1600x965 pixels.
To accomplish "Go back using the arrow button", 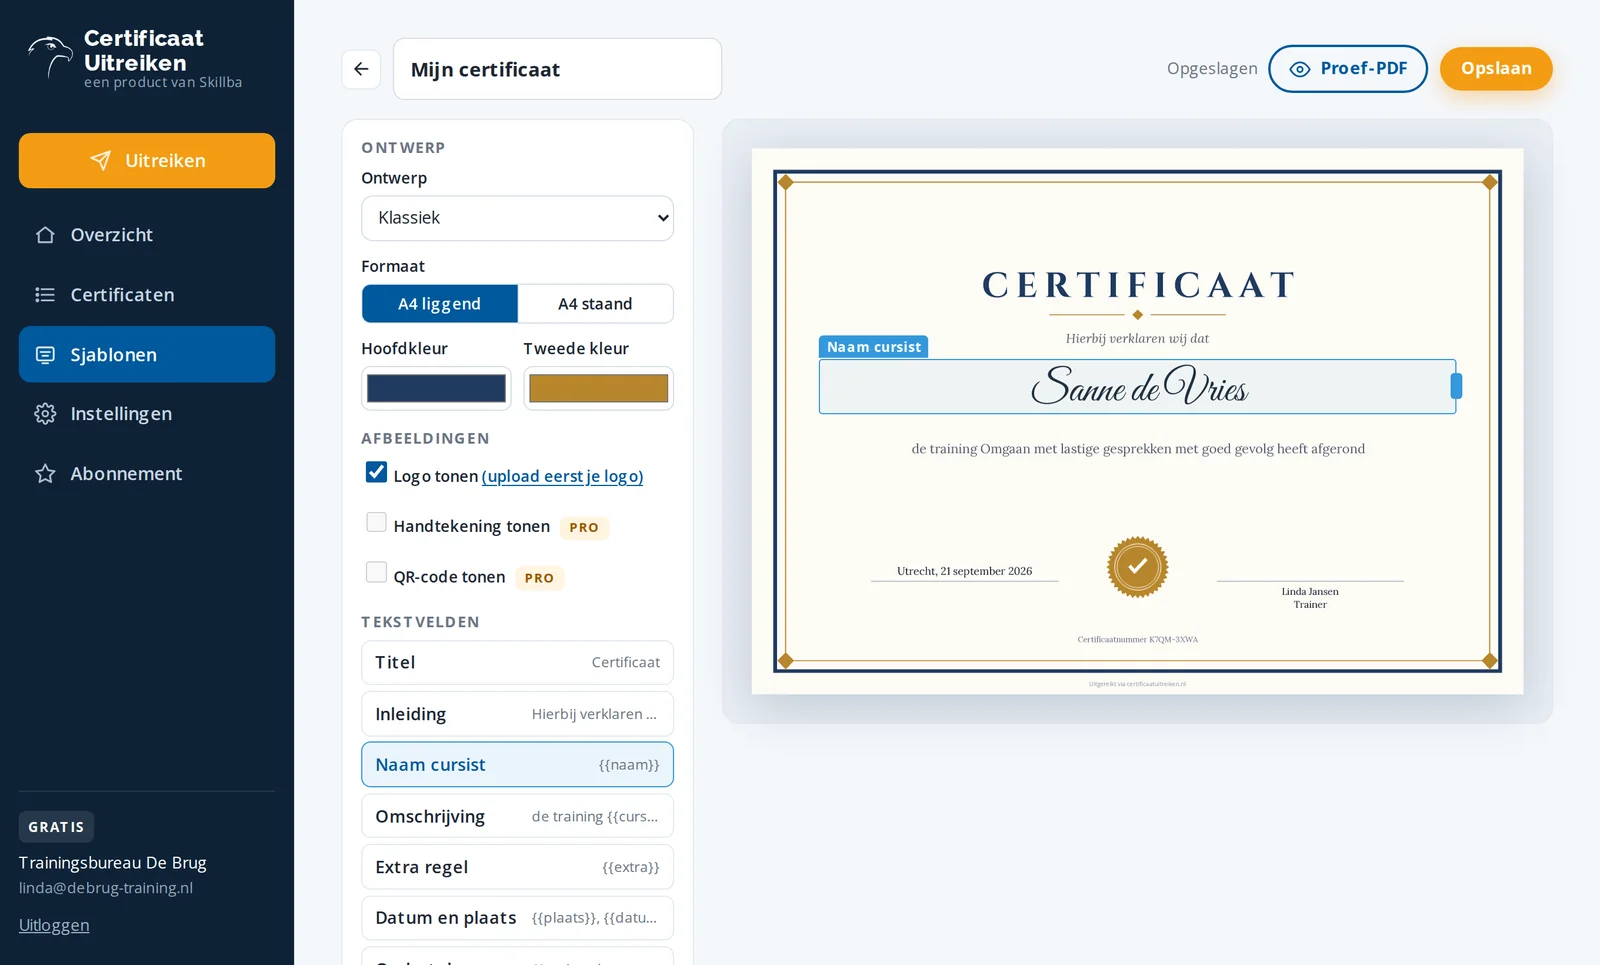I will pos(361,69).
